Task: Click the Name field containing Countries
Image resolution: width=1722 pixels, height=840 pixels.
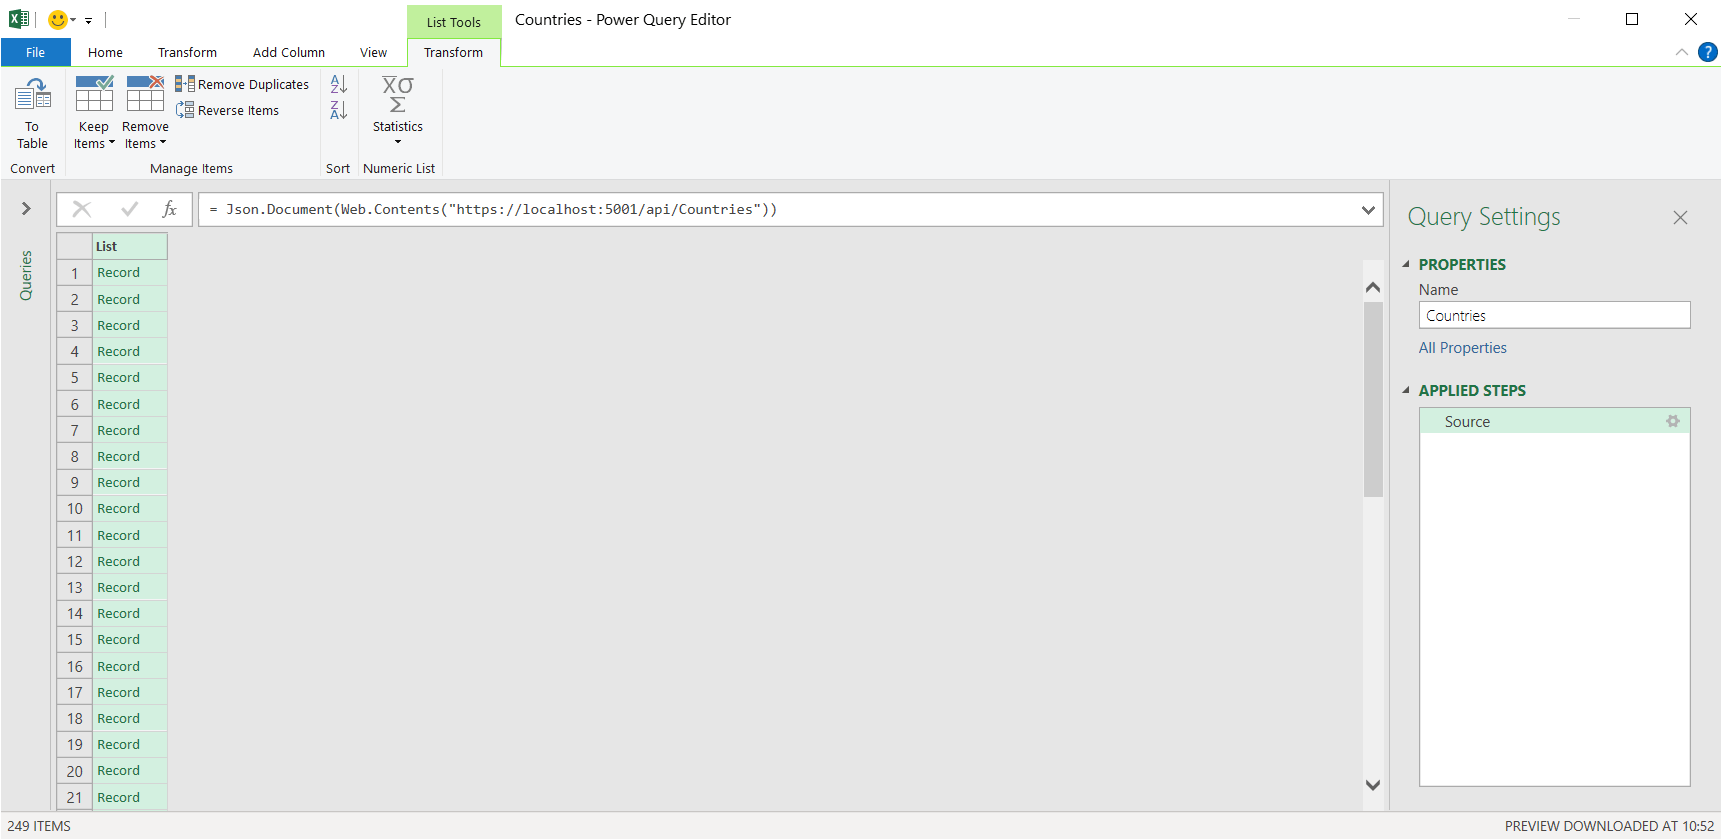Action: (x=1553, y=315)
